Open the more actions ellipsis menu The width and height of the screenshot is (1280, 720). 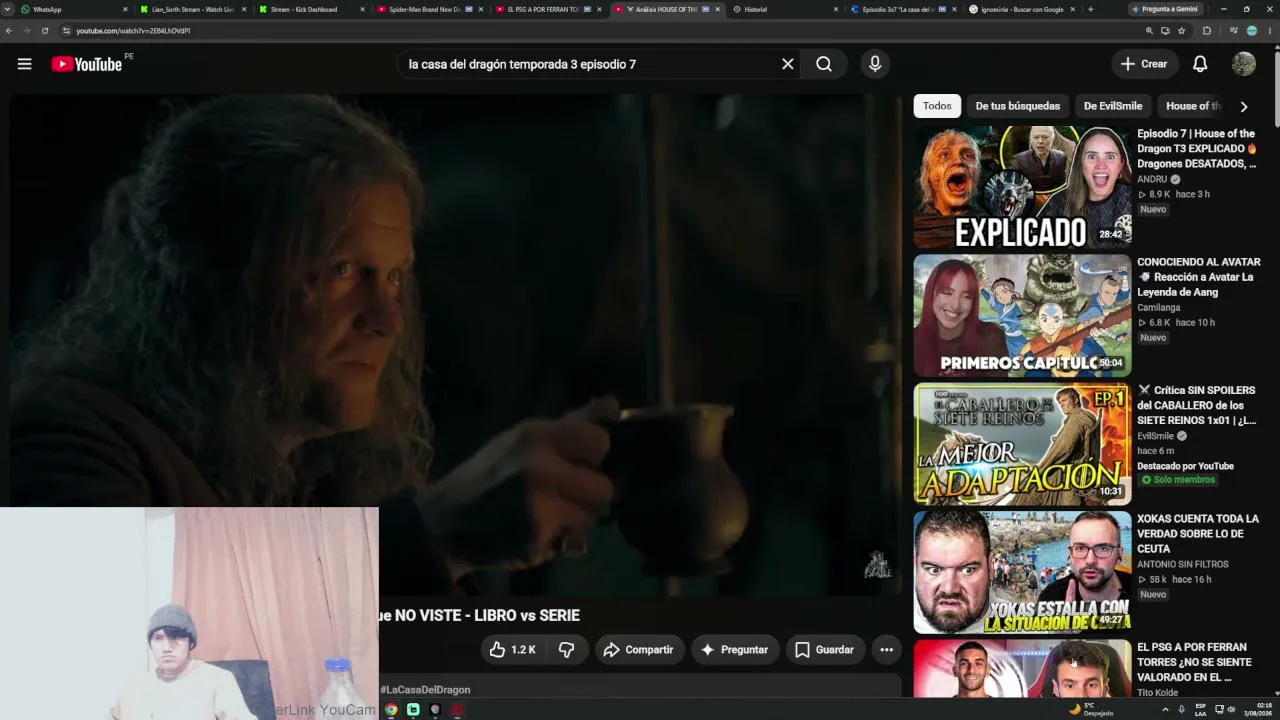coord(886,650)
